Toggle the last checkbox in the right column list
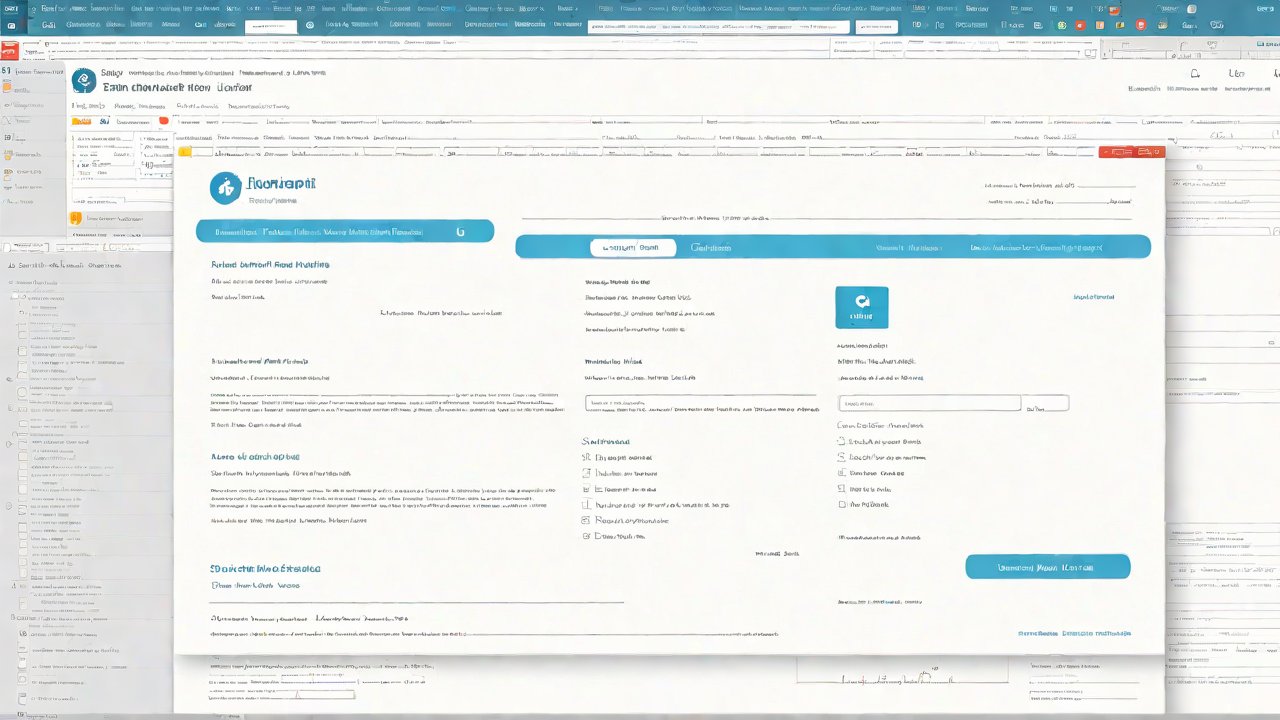 tap(841, 505)
